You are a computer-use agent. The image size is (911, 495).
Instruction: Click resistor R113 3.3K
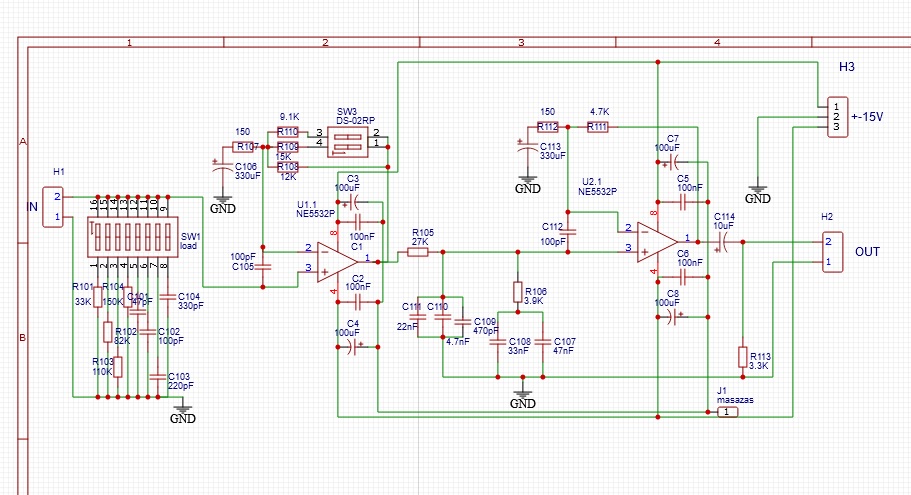pyautogui.click(x=743, y=357)
